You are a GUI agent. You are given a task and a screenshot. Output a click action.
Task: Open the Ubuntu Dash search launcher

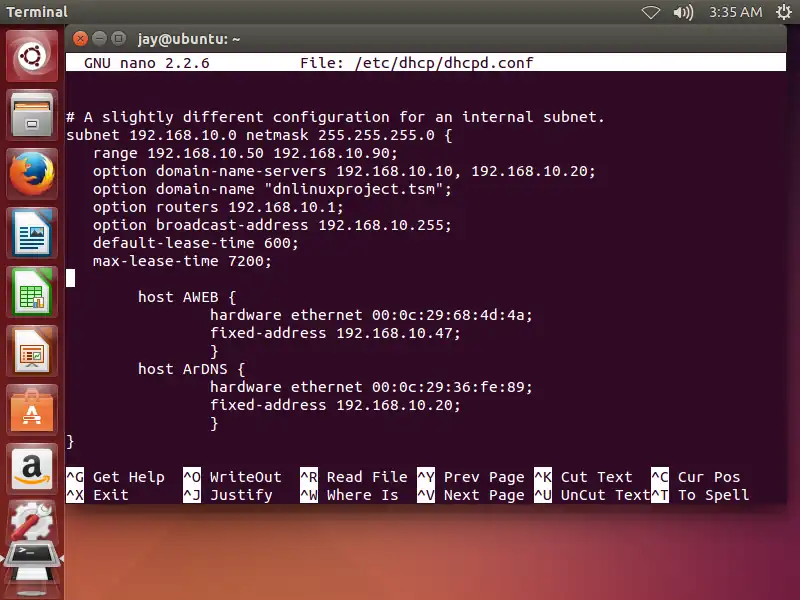(x=33, y=57)
